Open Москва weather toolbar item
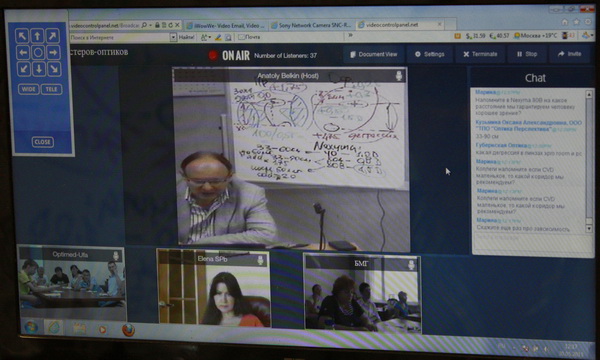Viewport: 600px width, 360px height. point(535,36)
